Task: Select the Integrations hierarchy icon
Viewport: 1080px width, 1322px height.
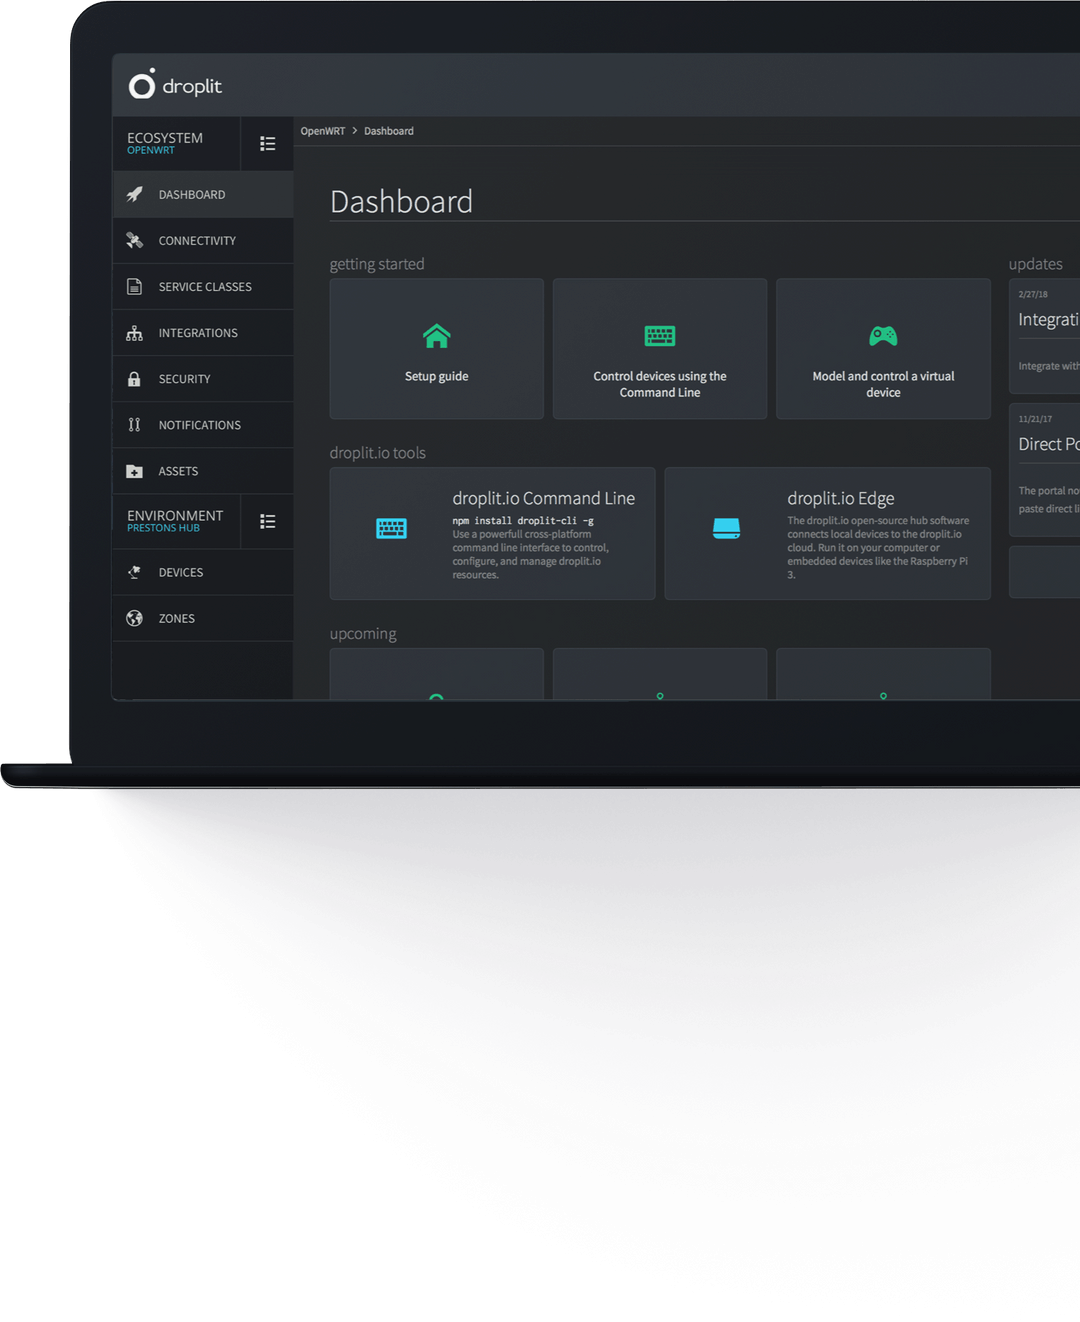Action: (135, 332)
